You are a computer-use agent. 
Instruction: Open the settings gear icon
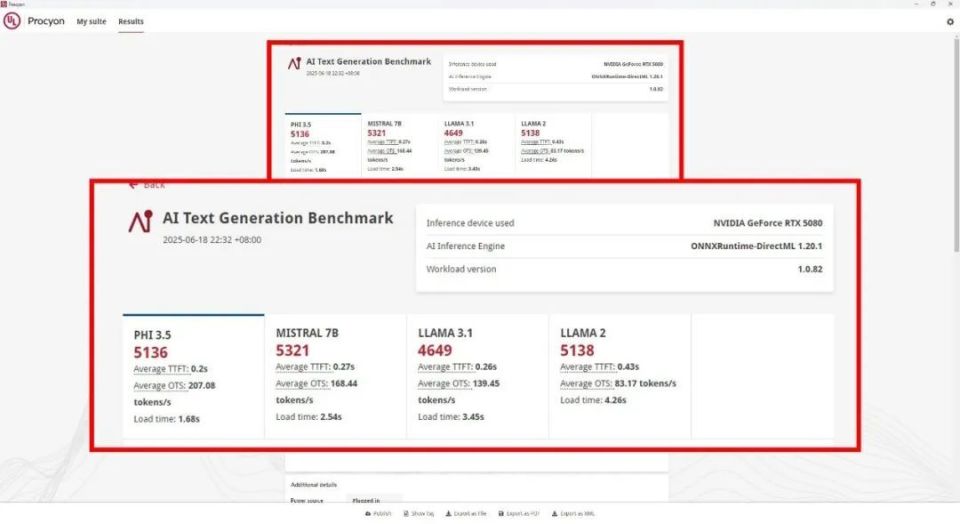click(950, 21)
